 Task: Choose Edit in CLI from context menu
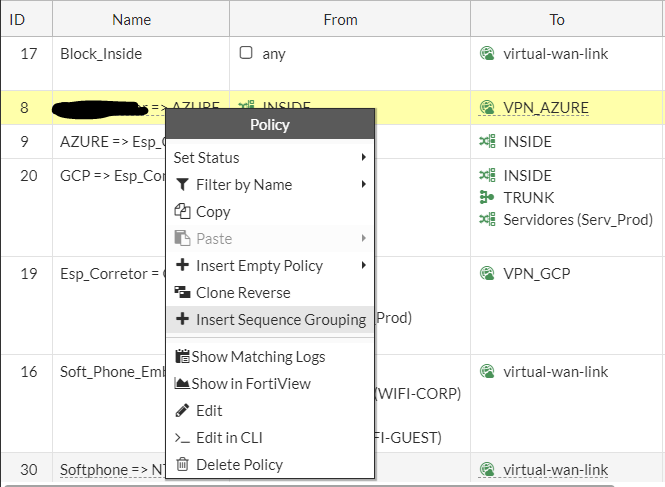tap(229, 438)
